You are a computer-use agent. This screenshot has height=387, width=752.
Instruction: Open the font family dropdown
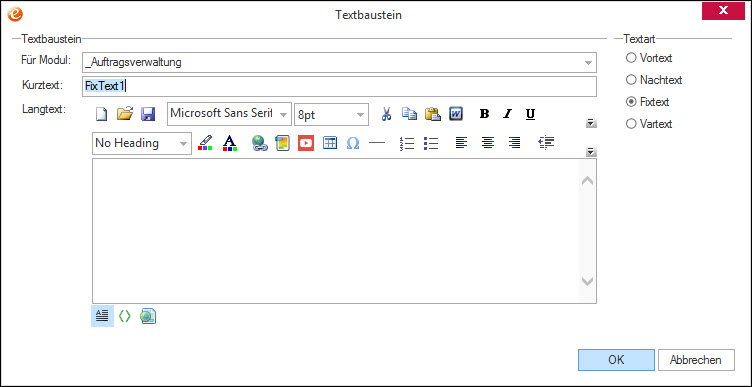[x=283, y=114]
